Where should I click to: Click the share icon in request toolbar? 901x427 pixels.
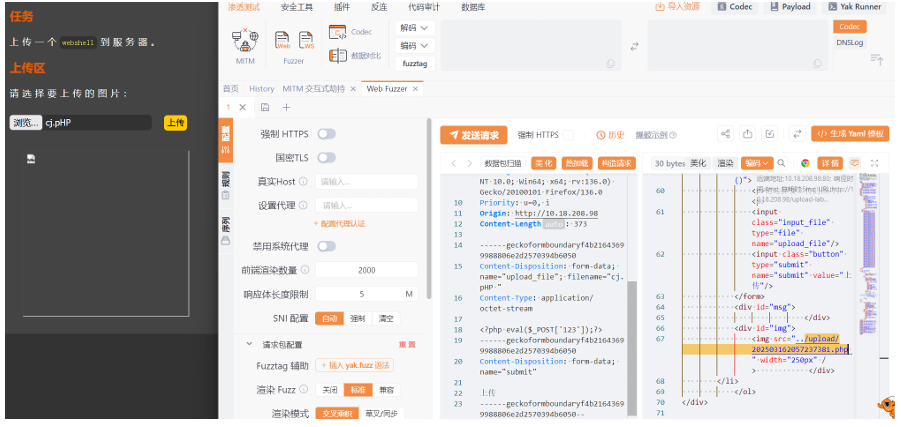click(724, 134)
